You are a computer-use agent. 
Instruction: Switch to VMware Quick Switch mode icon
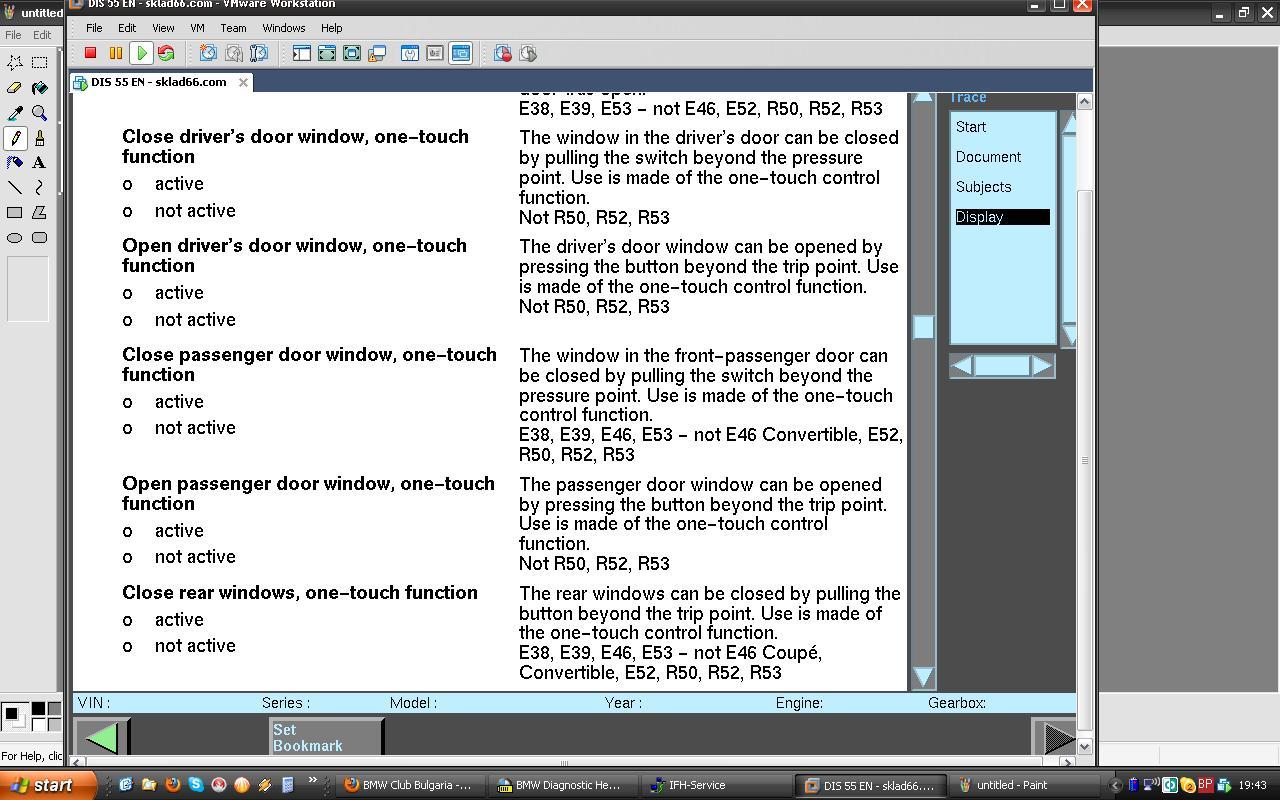(x=326, y=53)
